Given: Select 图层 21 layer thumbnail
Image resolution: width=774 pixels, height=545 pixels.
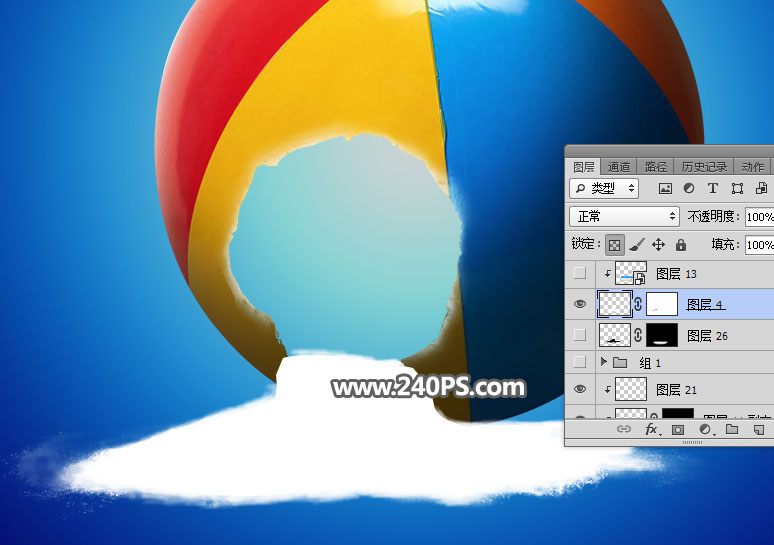Looking at the screenshot, I should click(630, 389).
